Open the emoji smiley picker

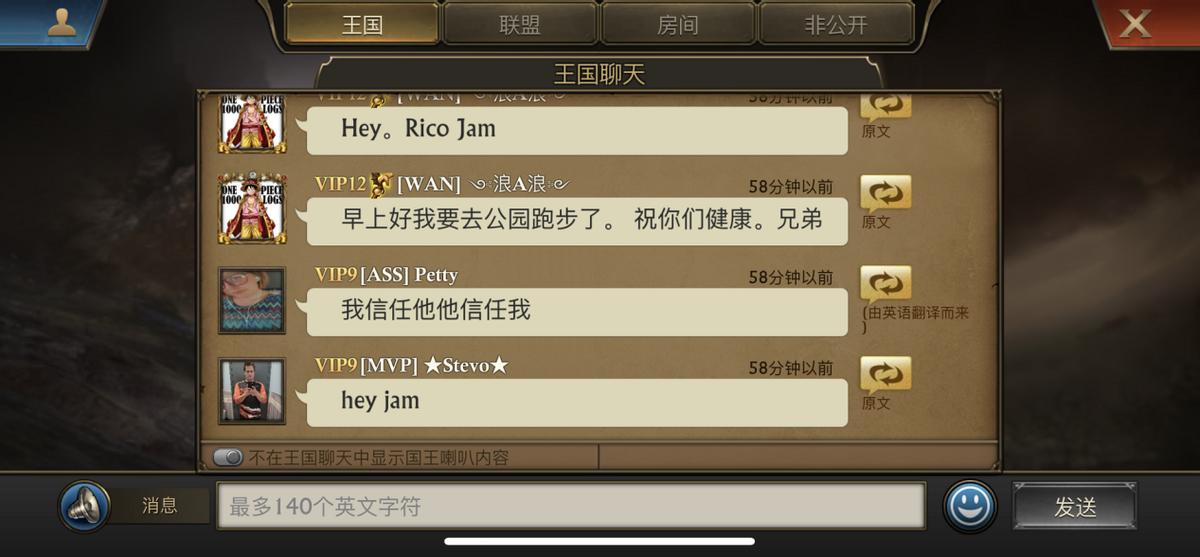969,506
